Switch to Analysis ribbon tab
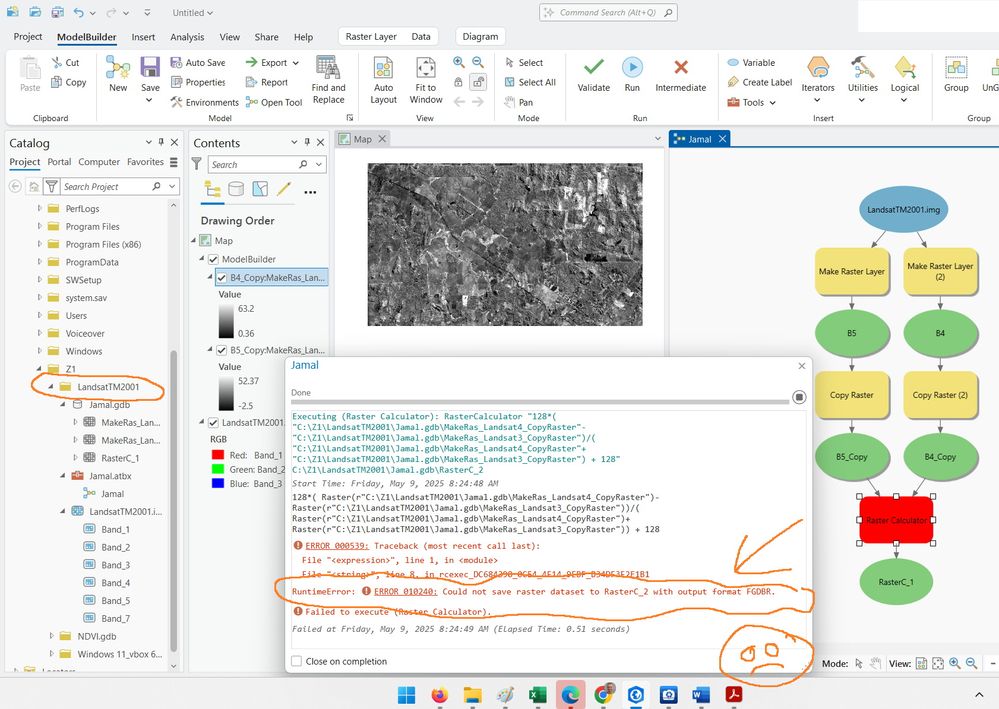Screen dimensions: 999x709 pos(187,37)
